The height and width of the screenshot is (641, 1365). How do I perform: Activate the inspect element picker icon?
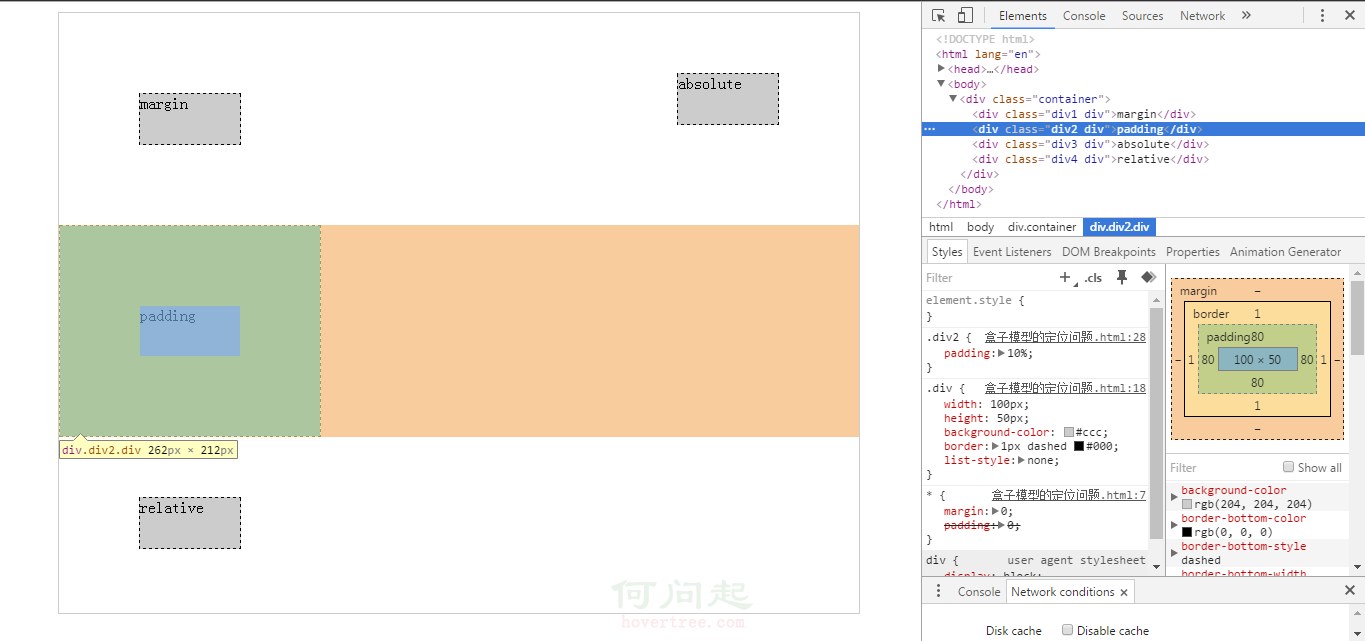(x=938, y=15)
